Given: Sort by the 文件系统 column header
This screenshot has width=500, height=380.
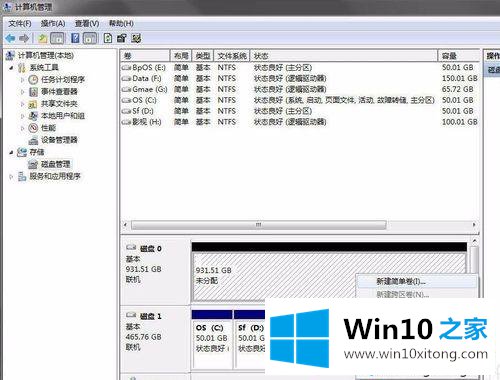Looking at the screenshot, I should [x=232, y=56].
